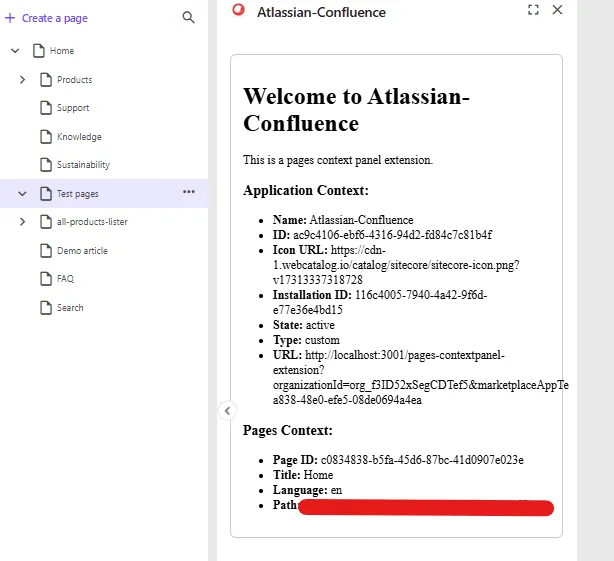Expand the Products tree node

pos(22,80)
